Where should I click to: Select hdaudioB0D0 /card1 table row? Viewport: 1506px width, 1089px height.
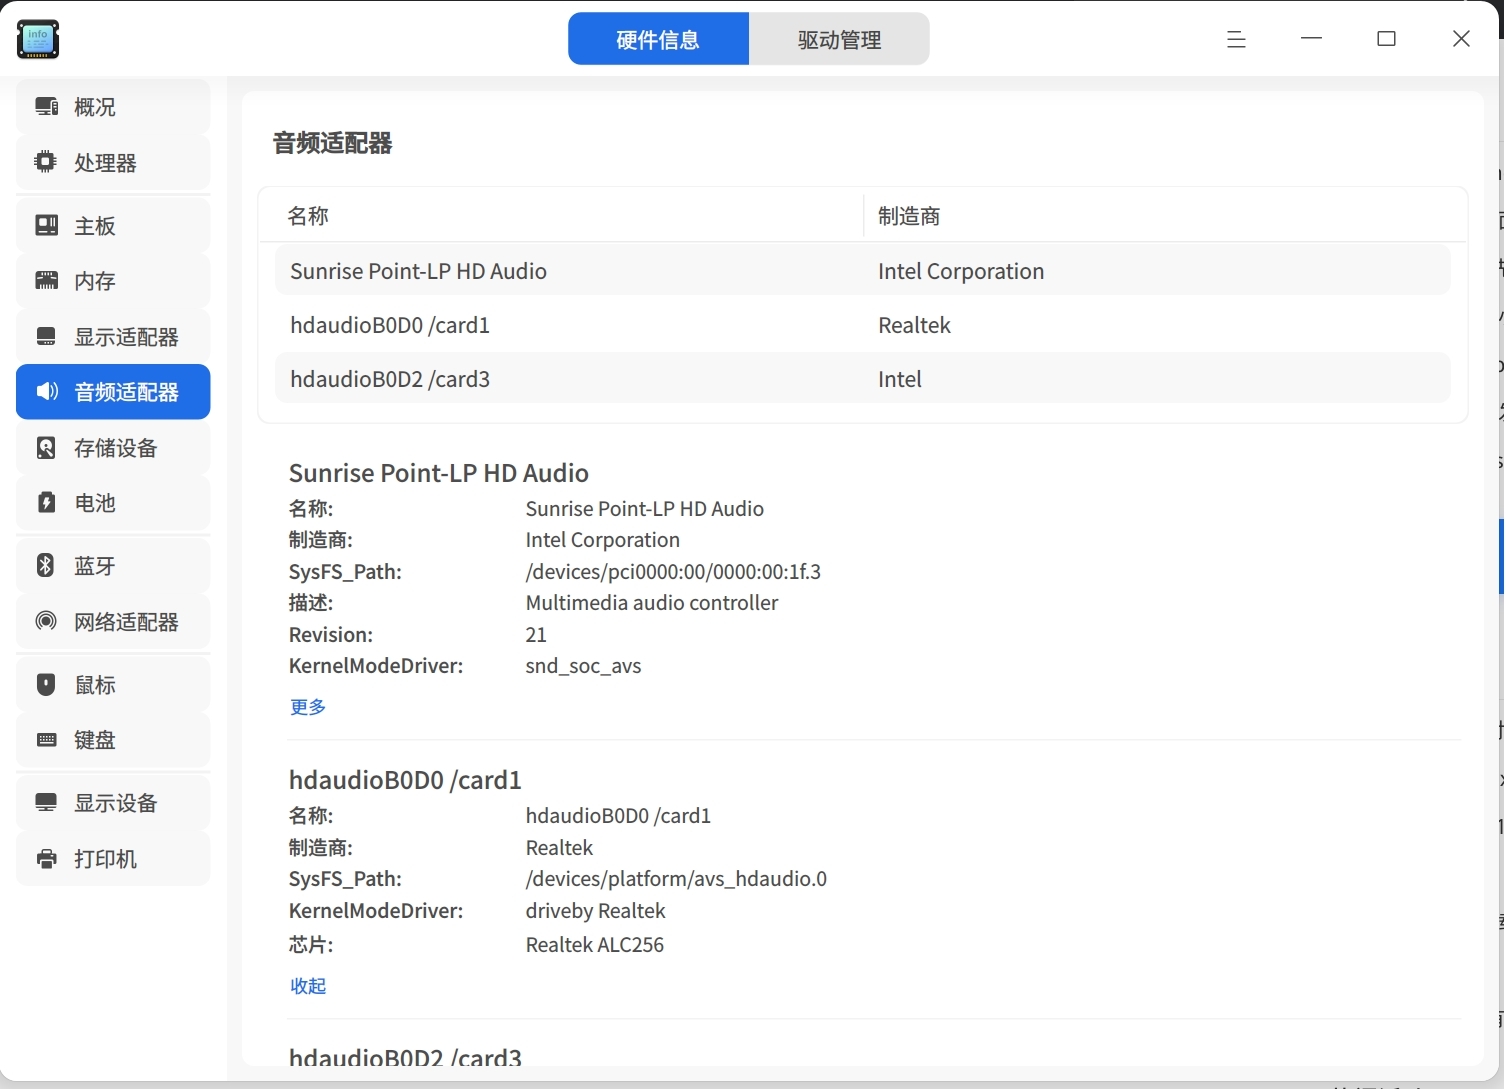pos(862,325)
